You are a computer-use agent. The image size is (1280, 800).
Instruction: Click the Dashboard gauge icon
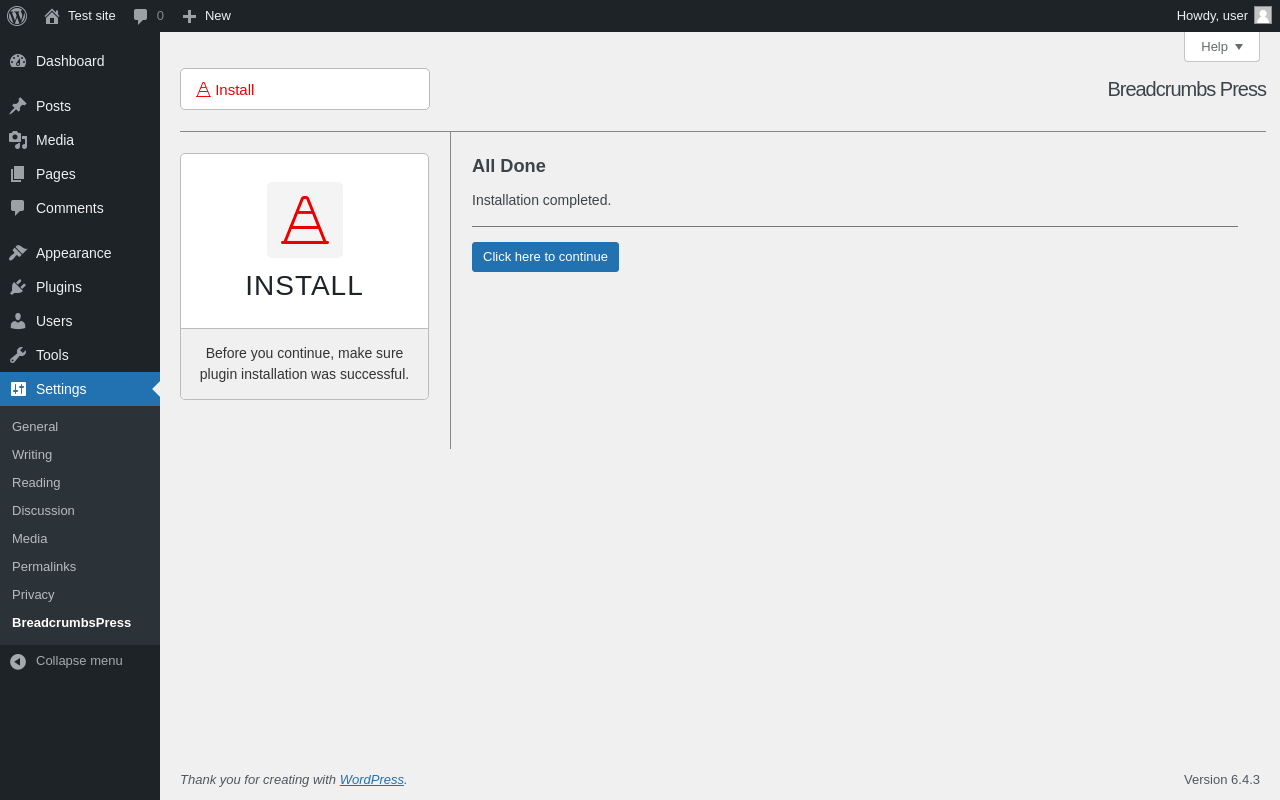(x=18, y=61)
